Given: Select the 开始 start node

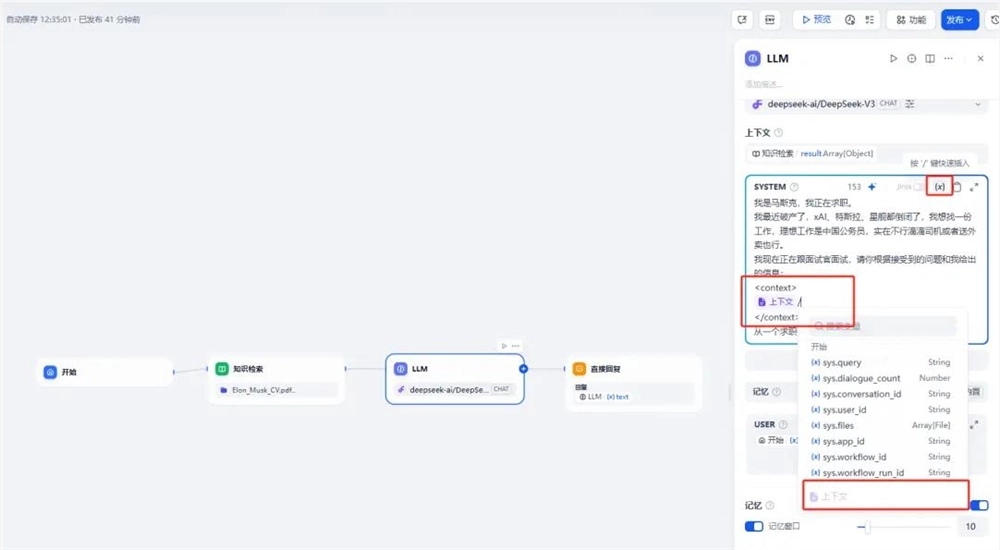Looking at the screenshot, I should (x=105, y=372).
